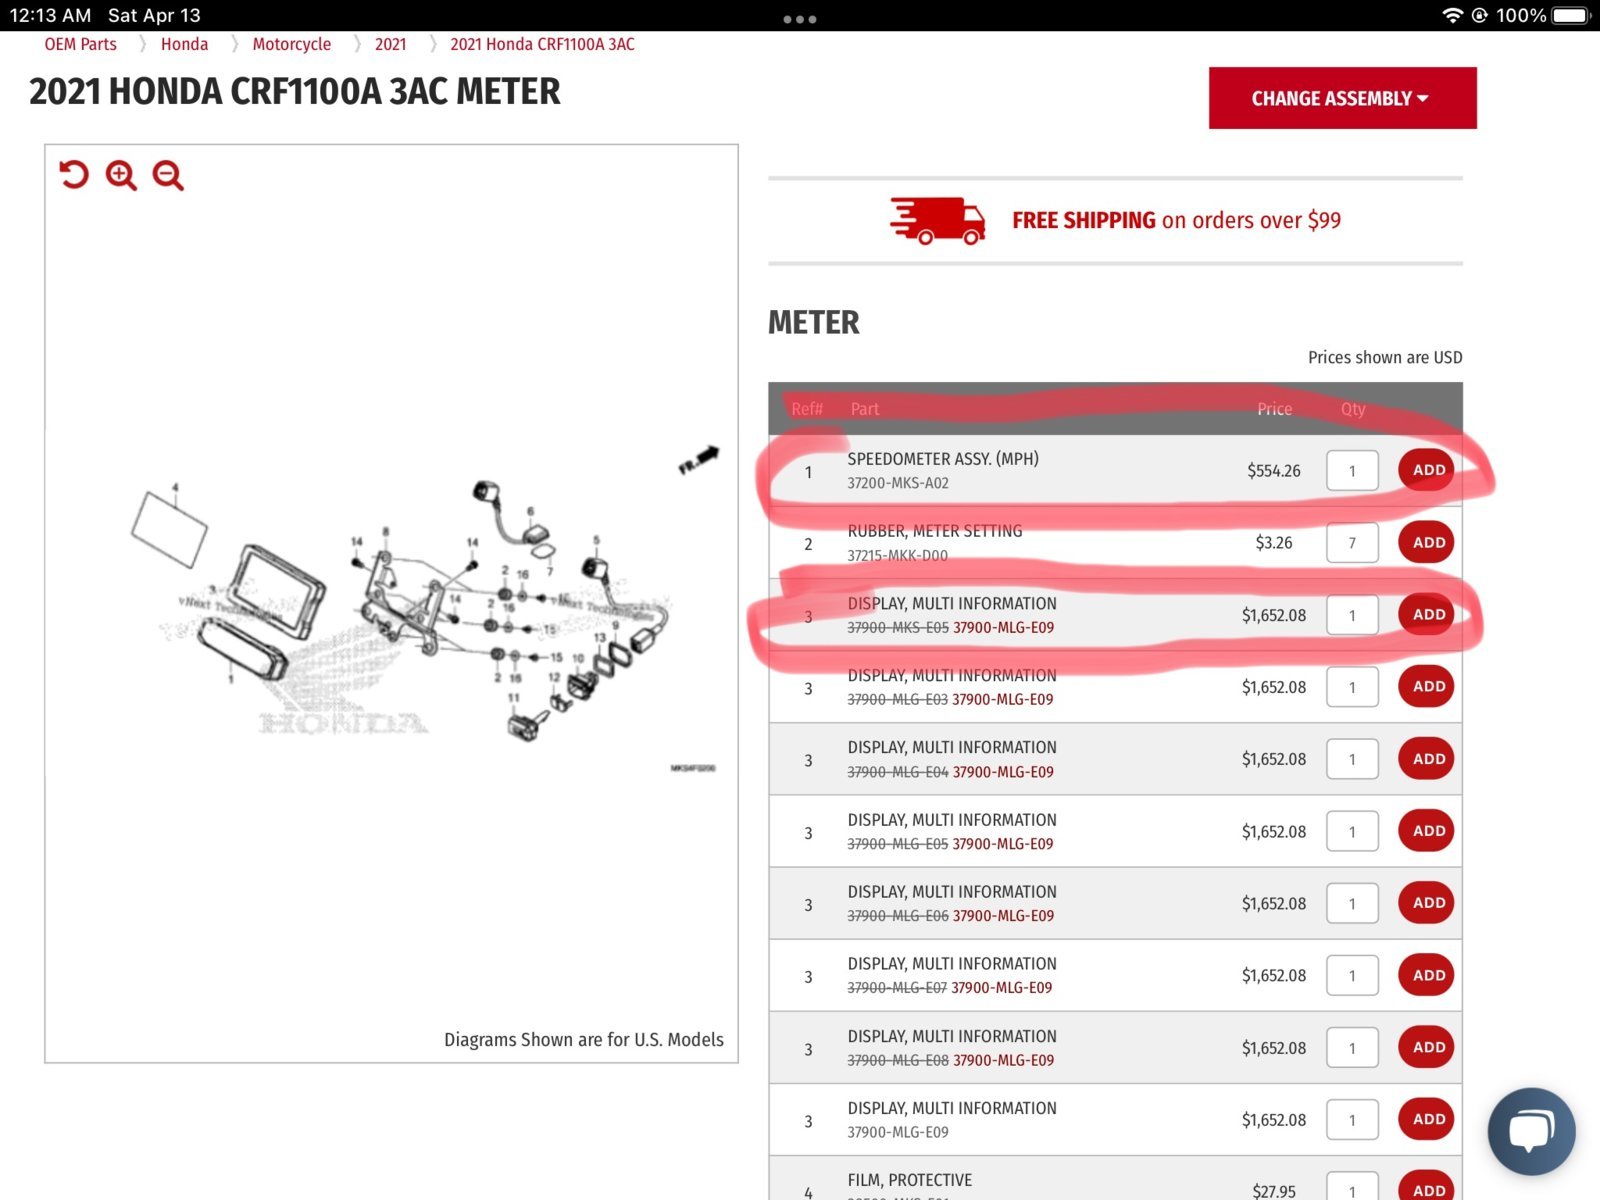Add display 37900-MLG-E05 to cart
Image resolution: width=1600 pixels, height=1200 pixels.
click(x=1427, y=830)
